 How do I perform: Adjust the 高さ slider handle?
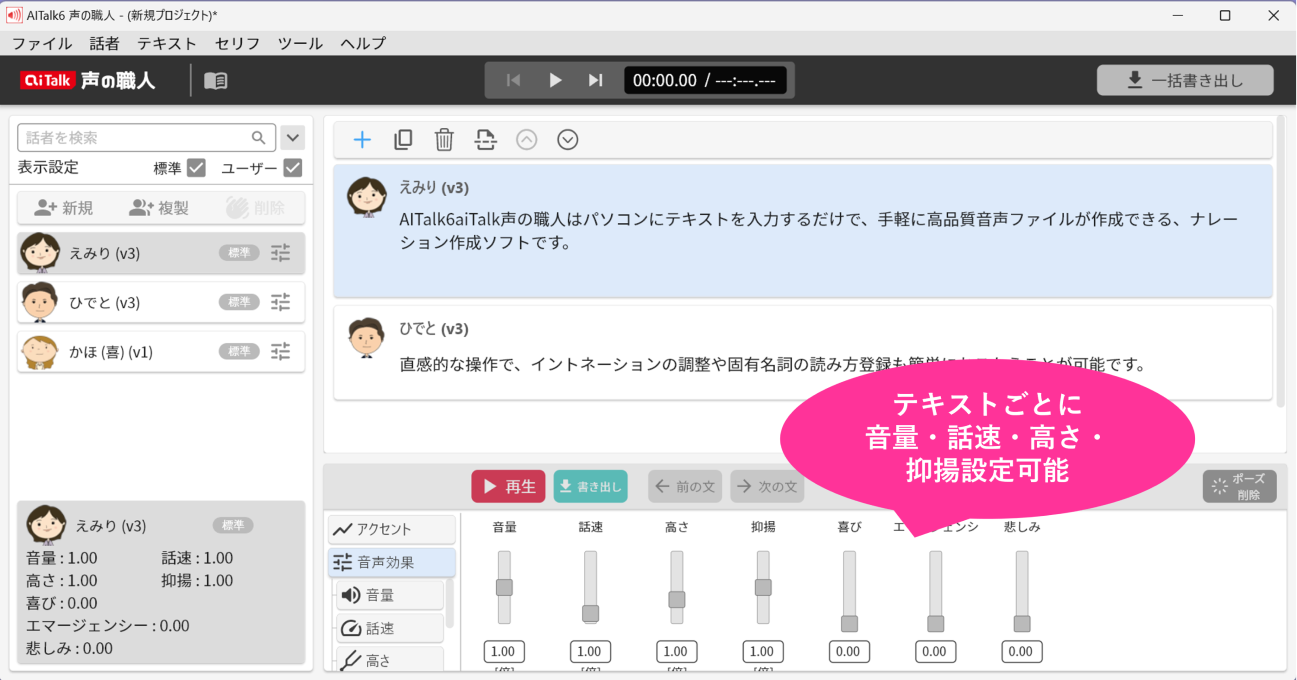tap(677, 600)
